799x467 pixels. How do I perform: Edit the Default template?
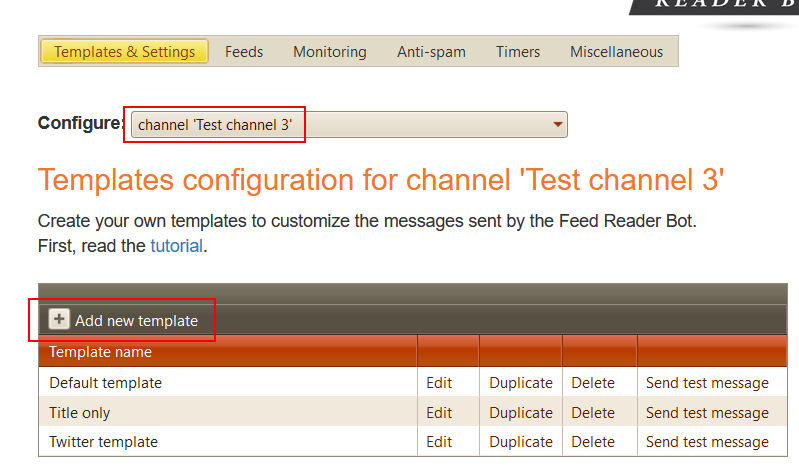point(439,383)
